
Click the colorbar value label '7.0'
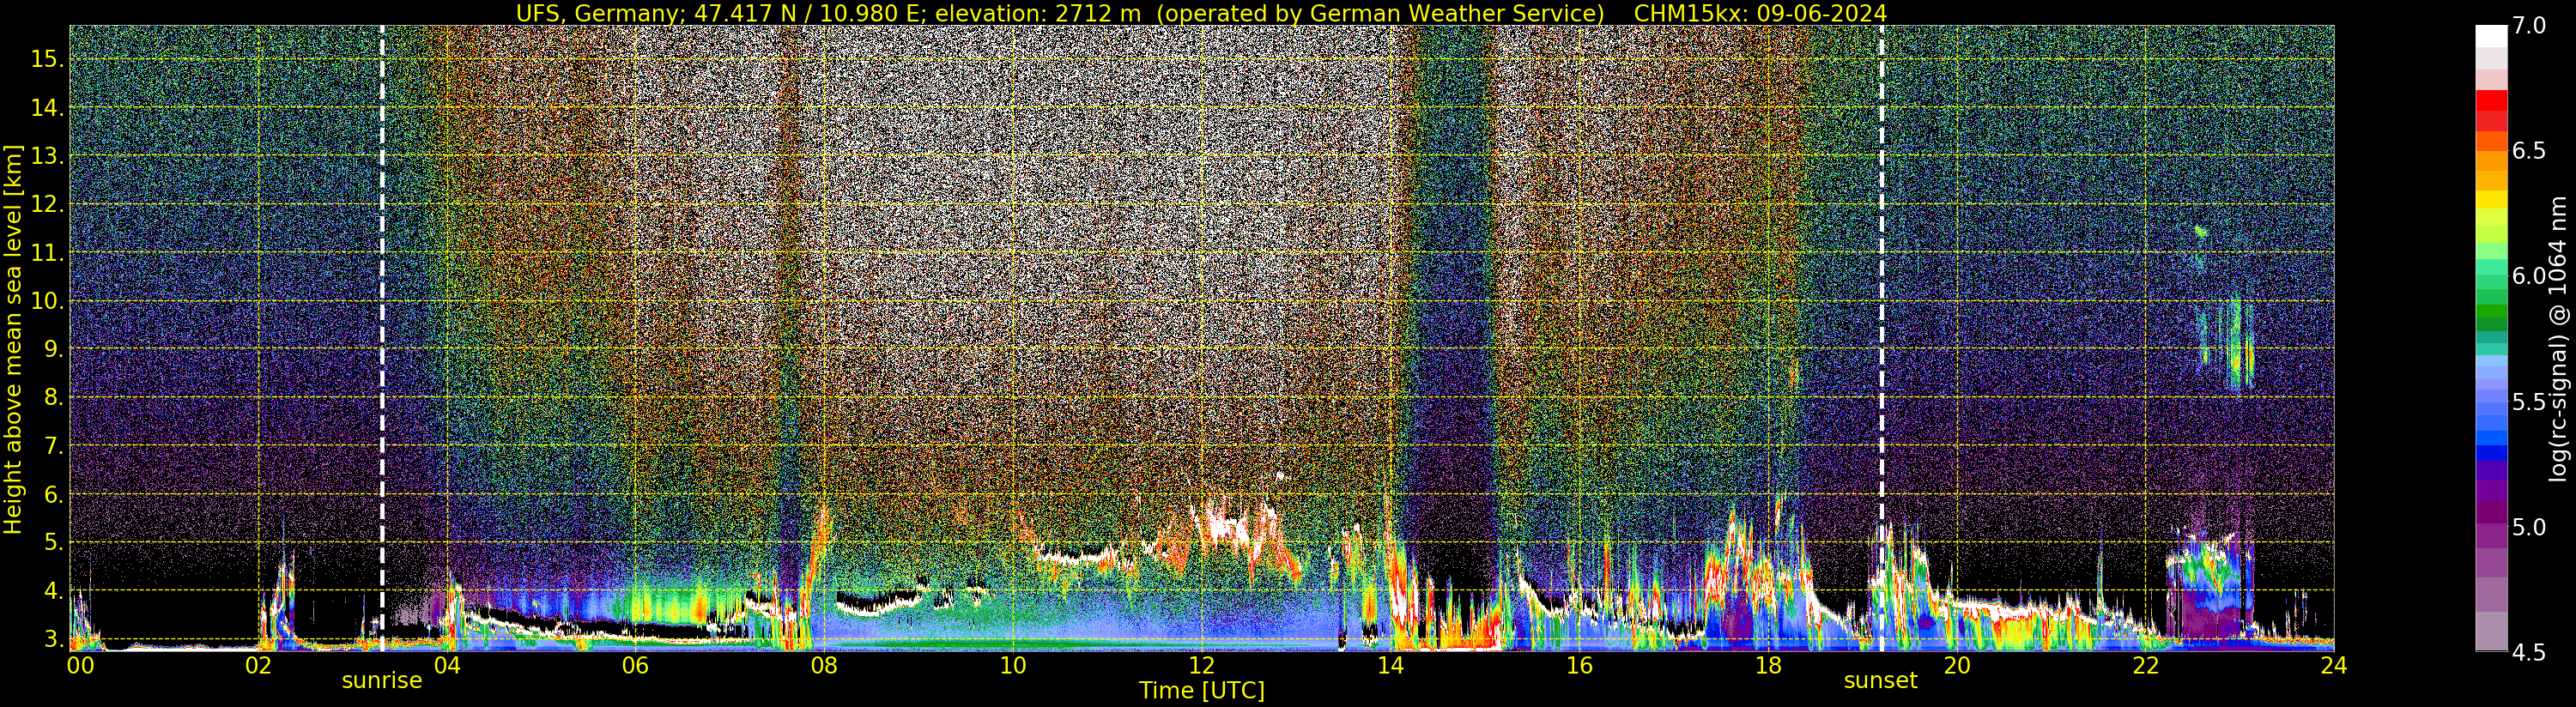click(2528, 27)
